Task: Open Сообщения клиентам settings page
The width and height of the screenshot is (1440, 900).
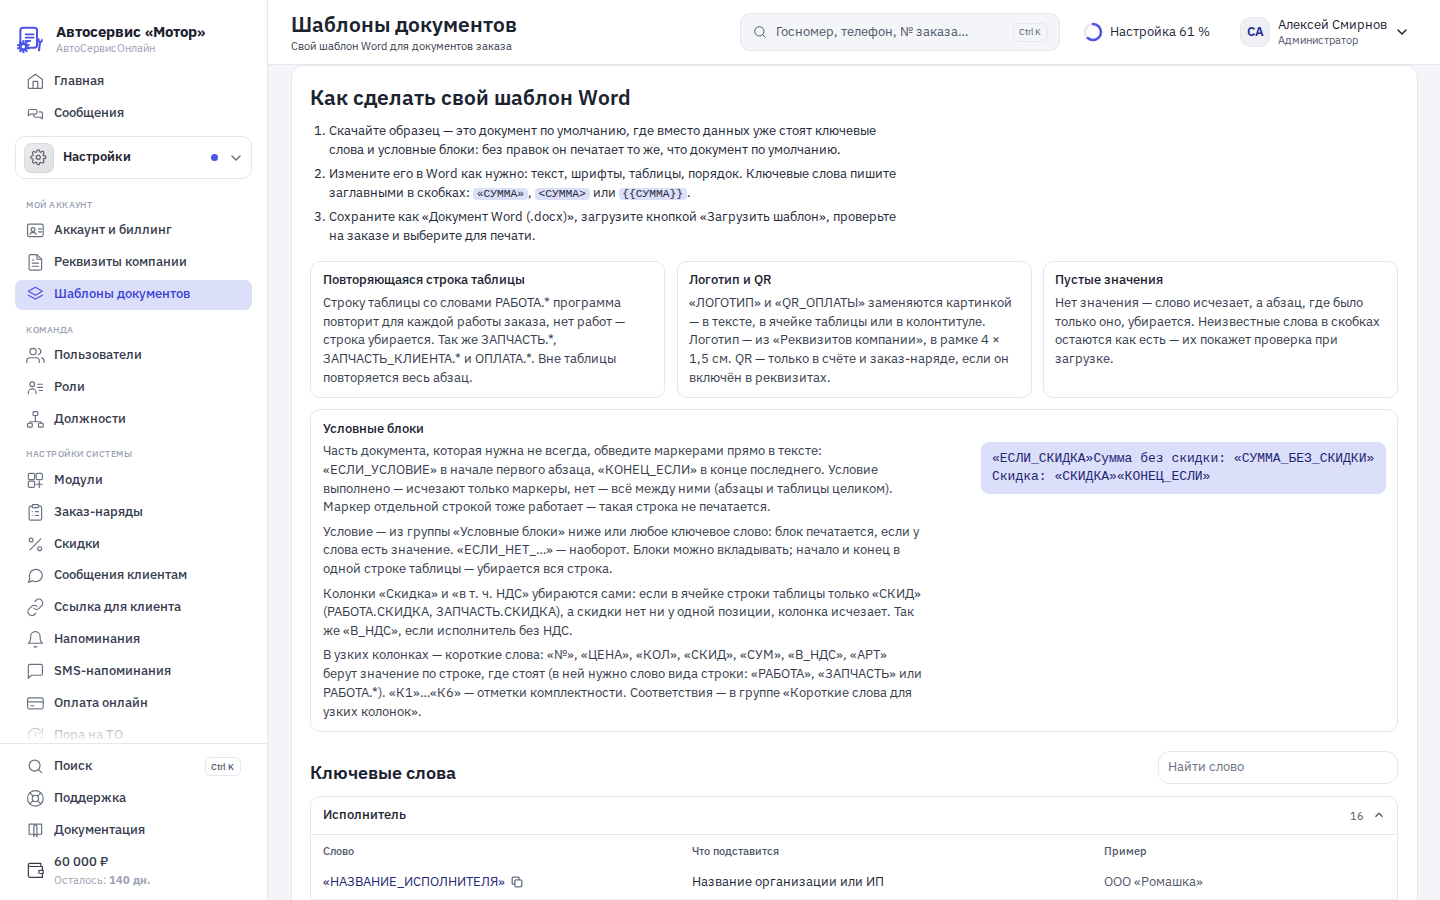Action: coord(133,575)
